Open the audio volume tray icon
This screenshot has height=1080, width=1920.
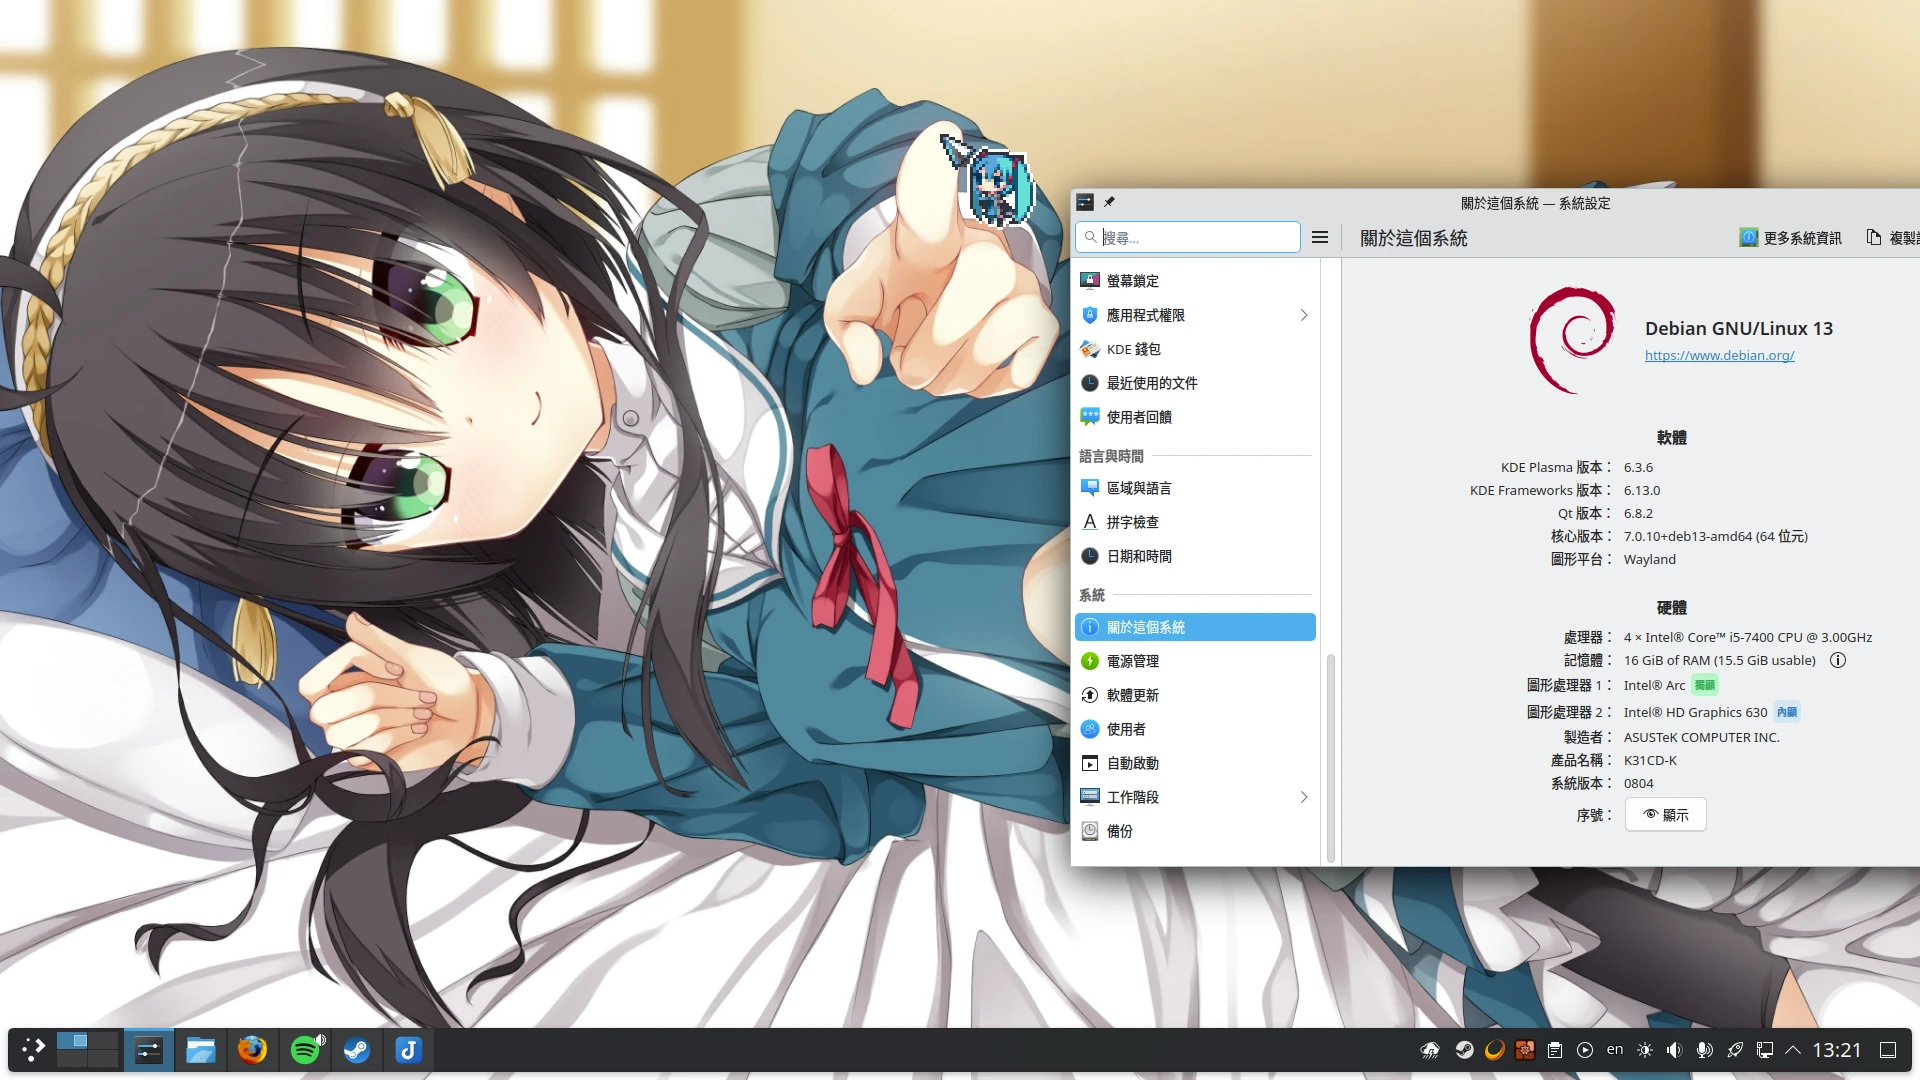point(1675,1050)
